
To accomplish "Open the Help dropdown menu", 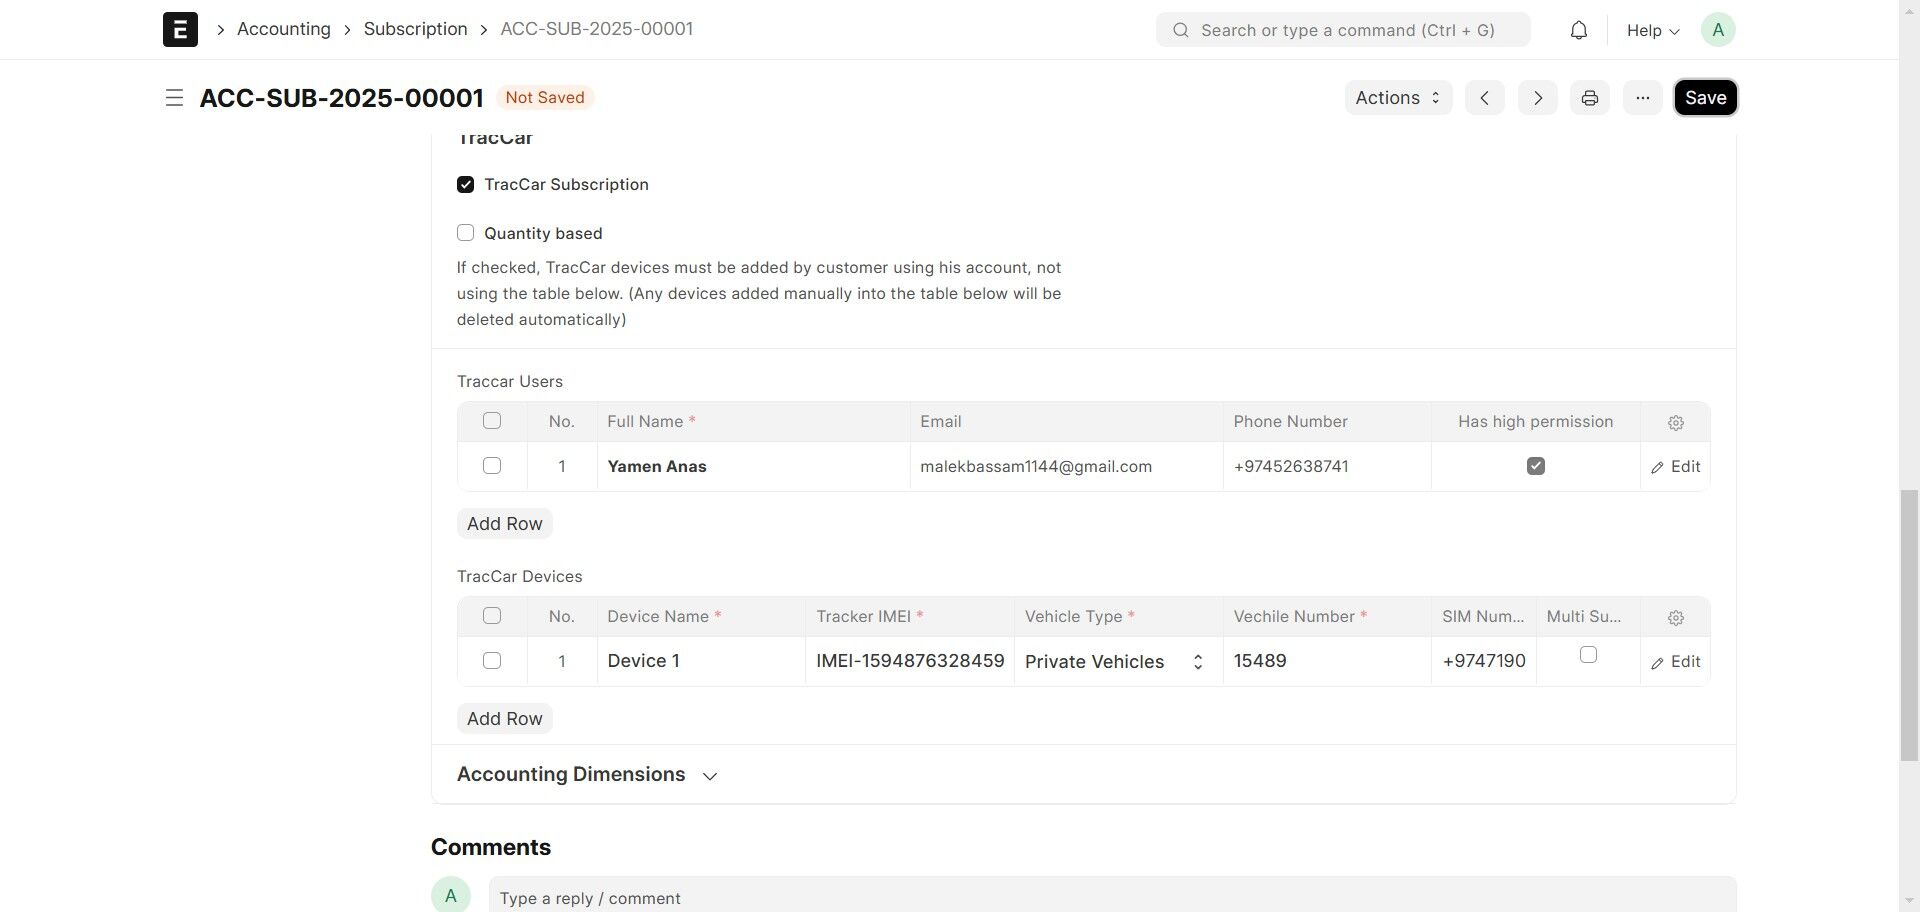I will 1653,30.
